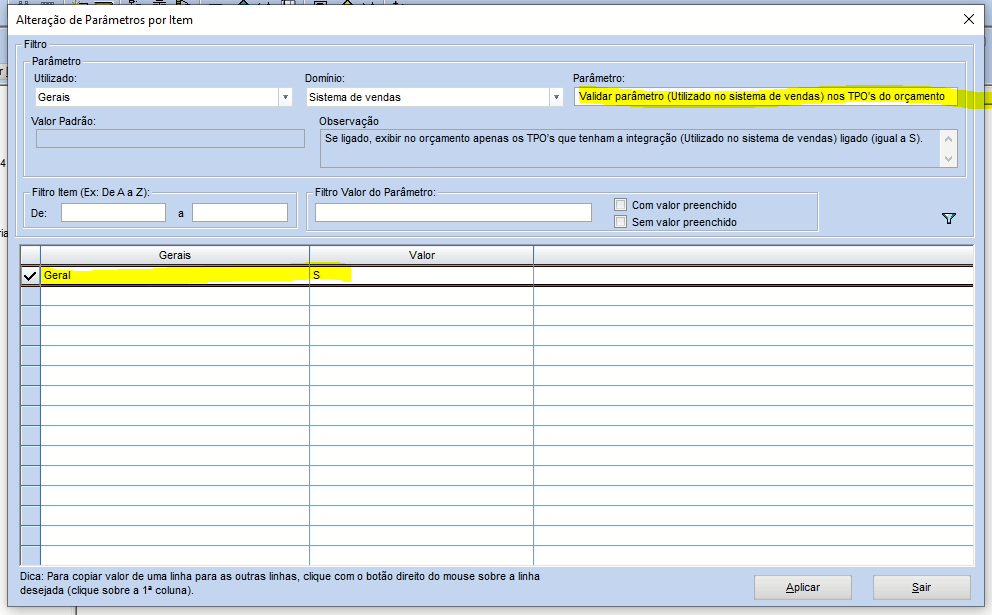The image size is (992, 615).
Task: Check the Sem valor preenchido option
Action: pyautogui.click(x=621, y=222)
